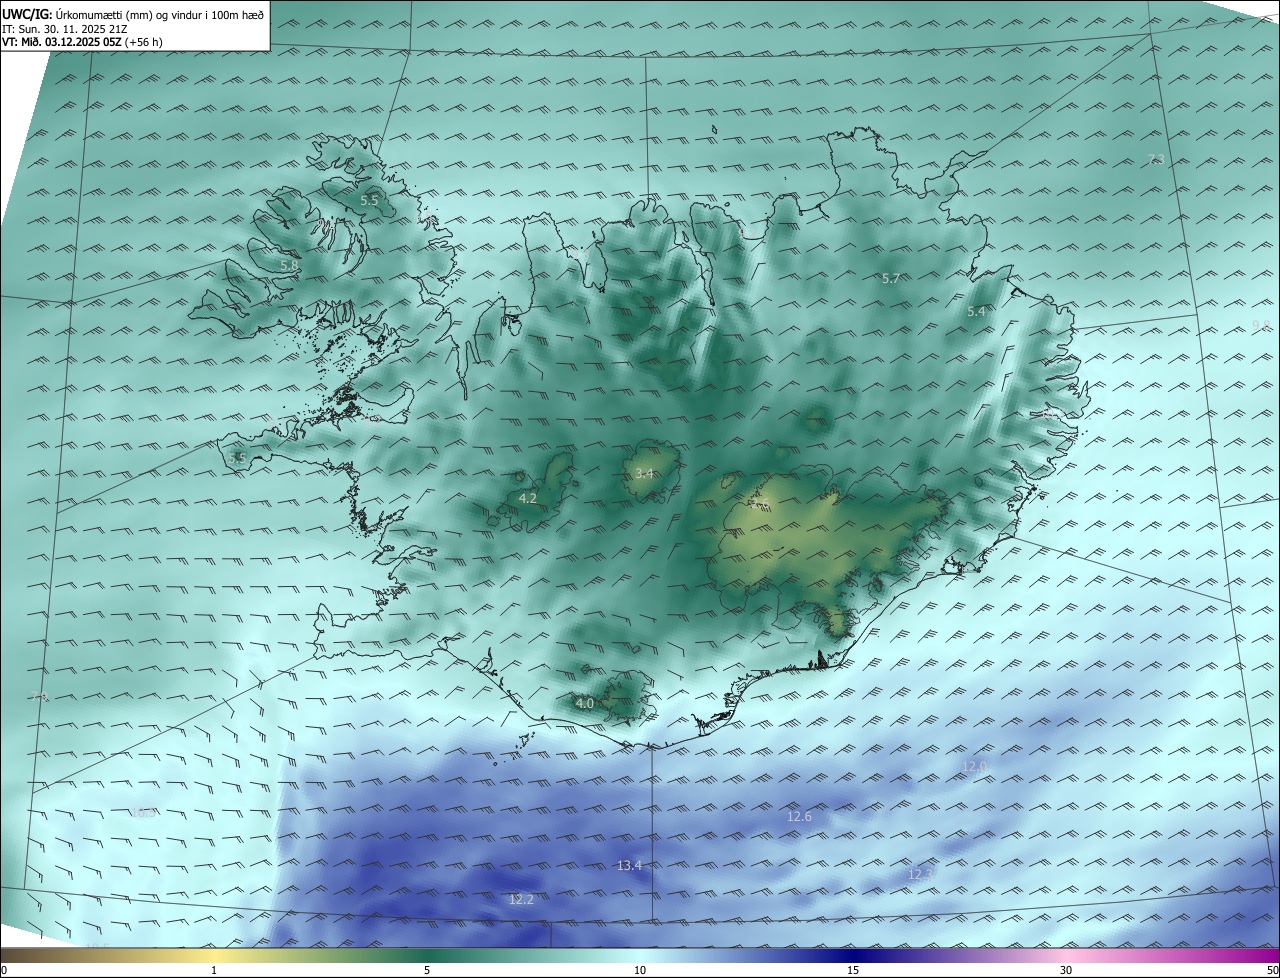Click the 5.4 value label in east Iceland

coord(976,311)
